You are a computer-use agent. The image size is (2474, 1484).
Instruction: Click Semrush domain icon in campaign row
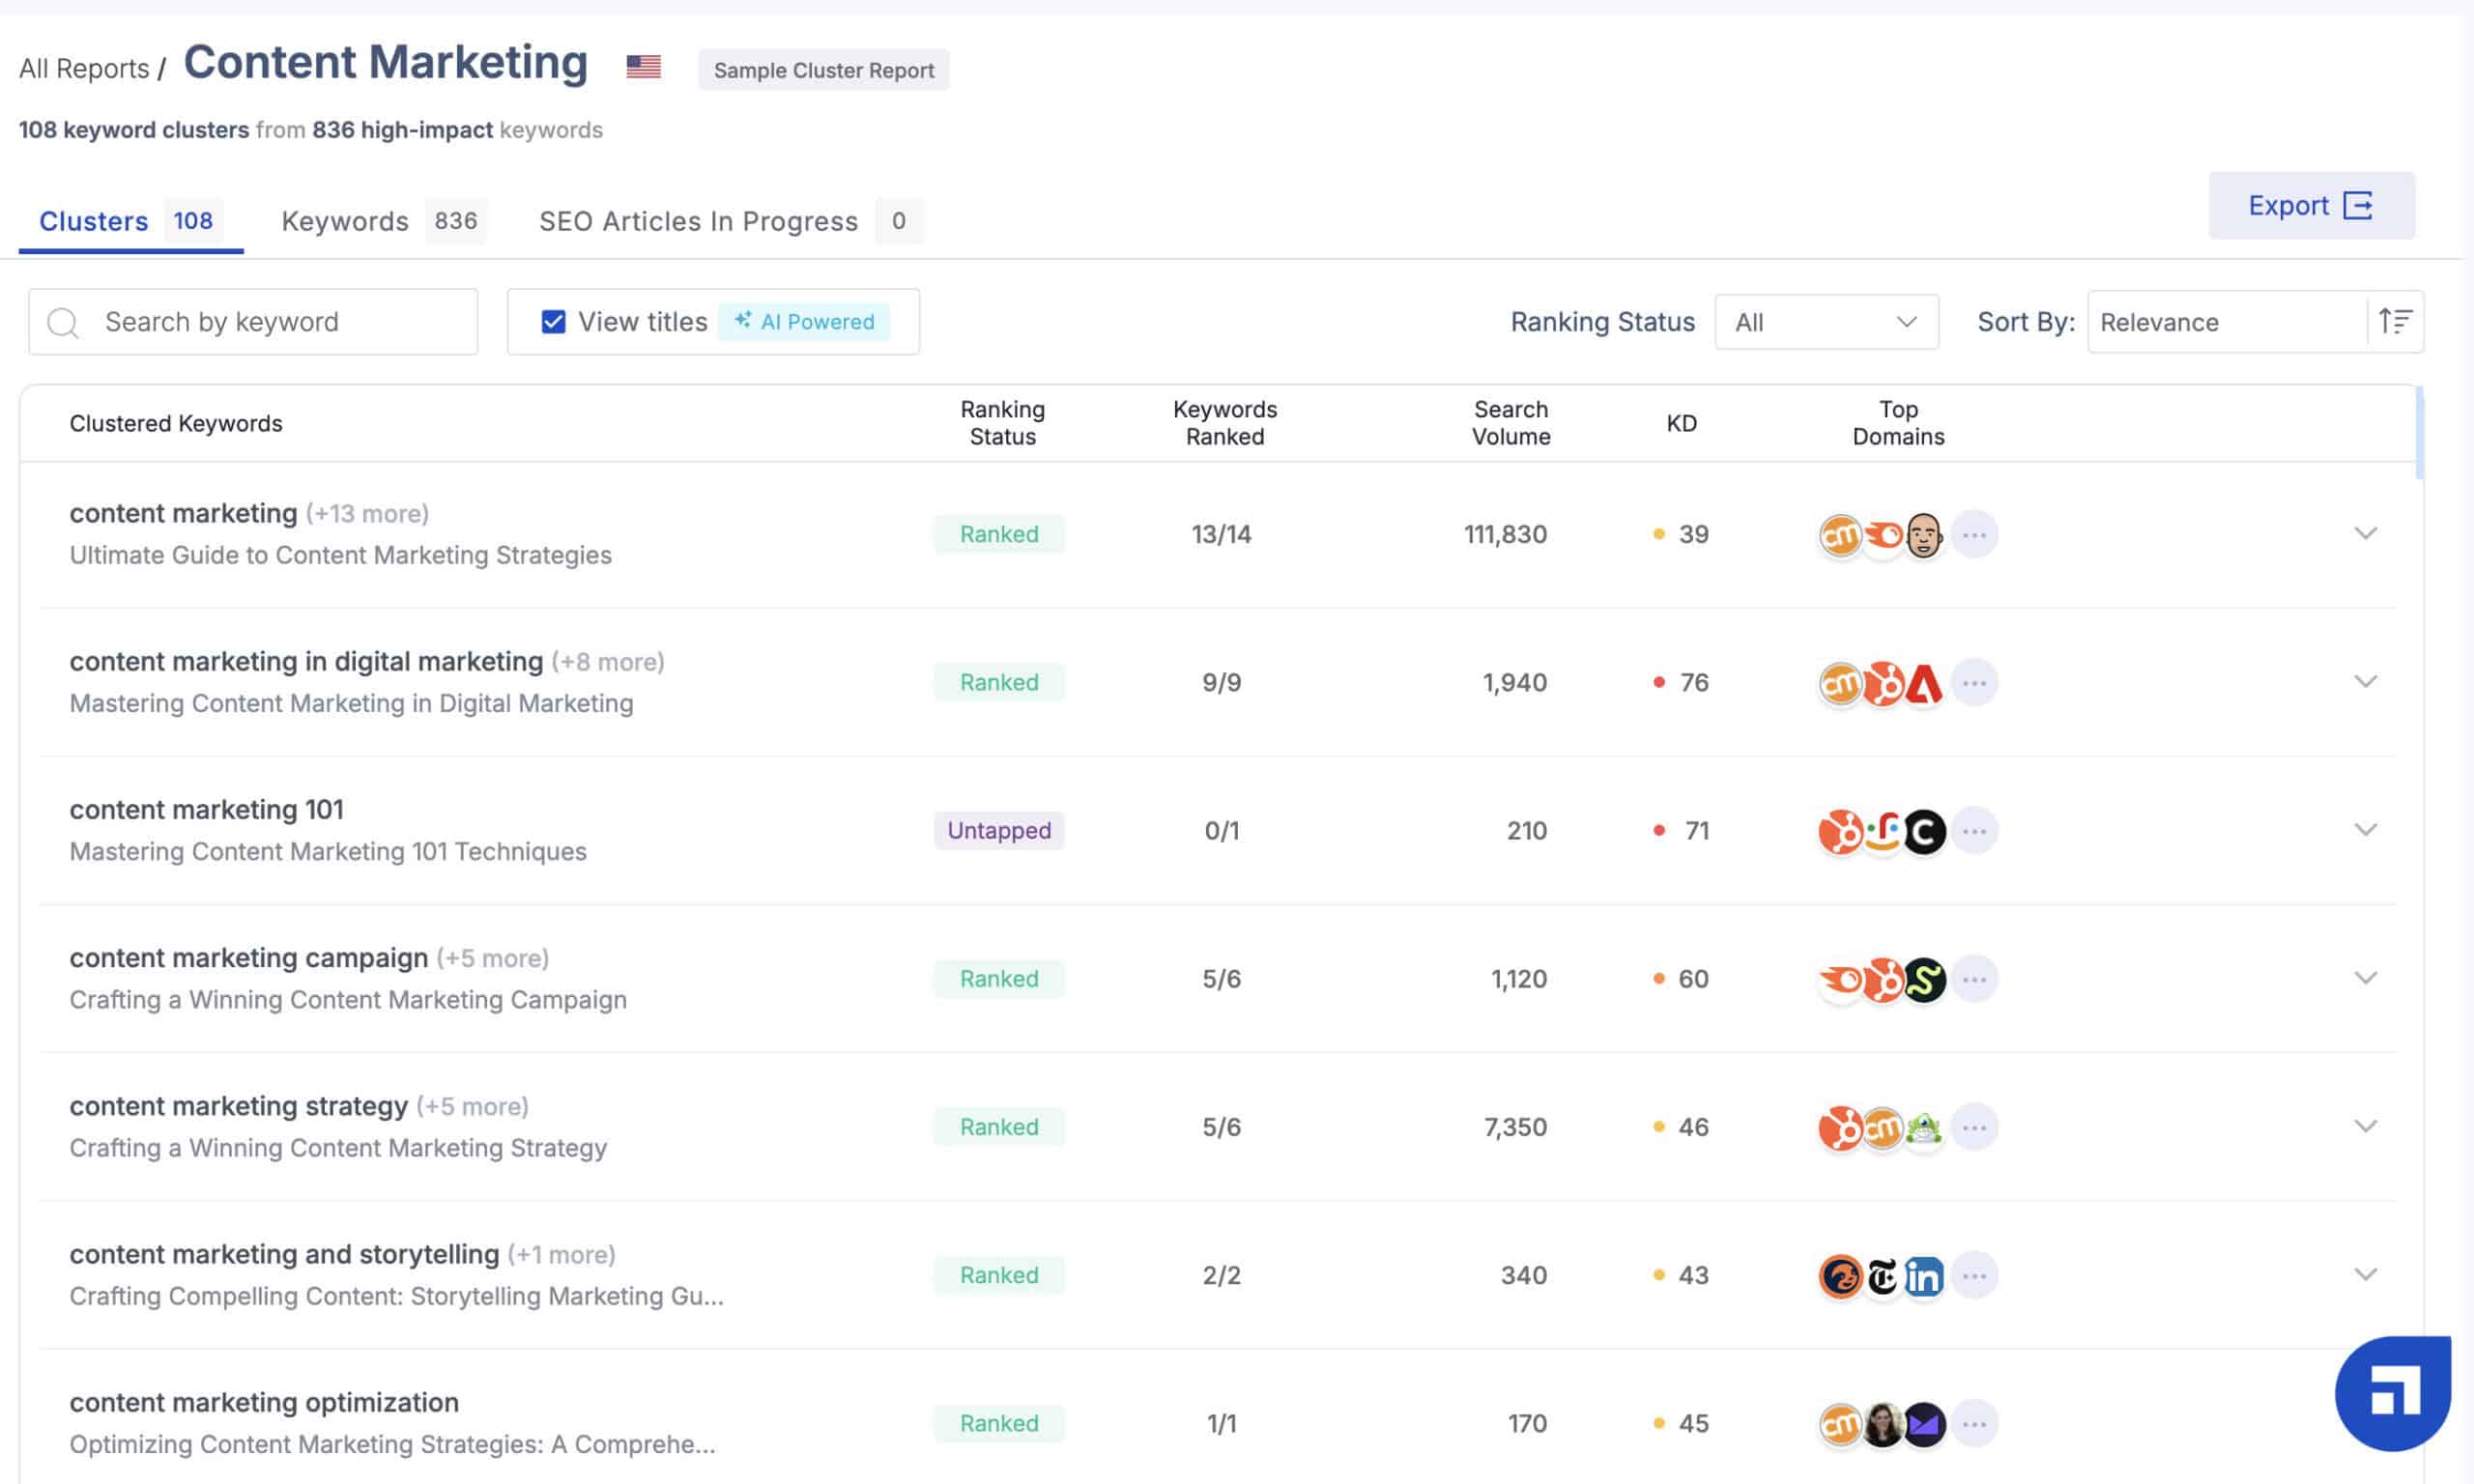(1840, 979)
